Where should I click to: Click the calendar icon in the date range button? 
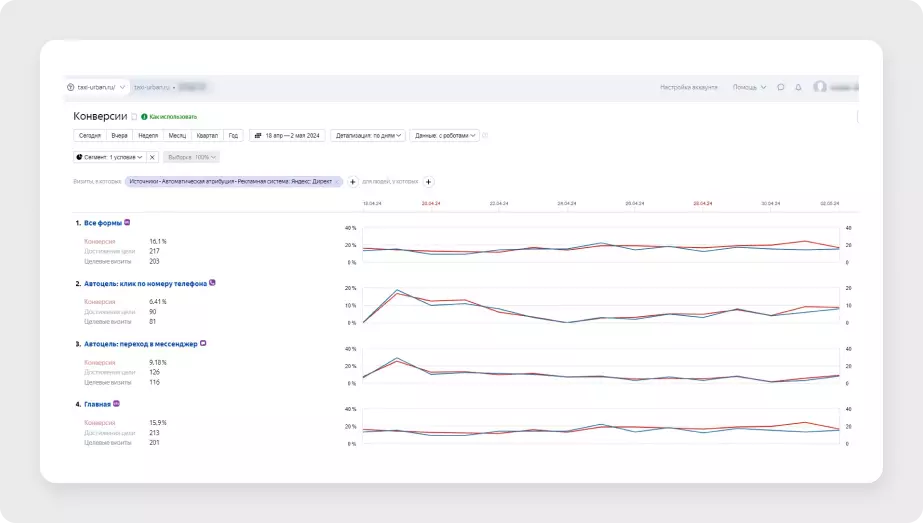(258, 135)
